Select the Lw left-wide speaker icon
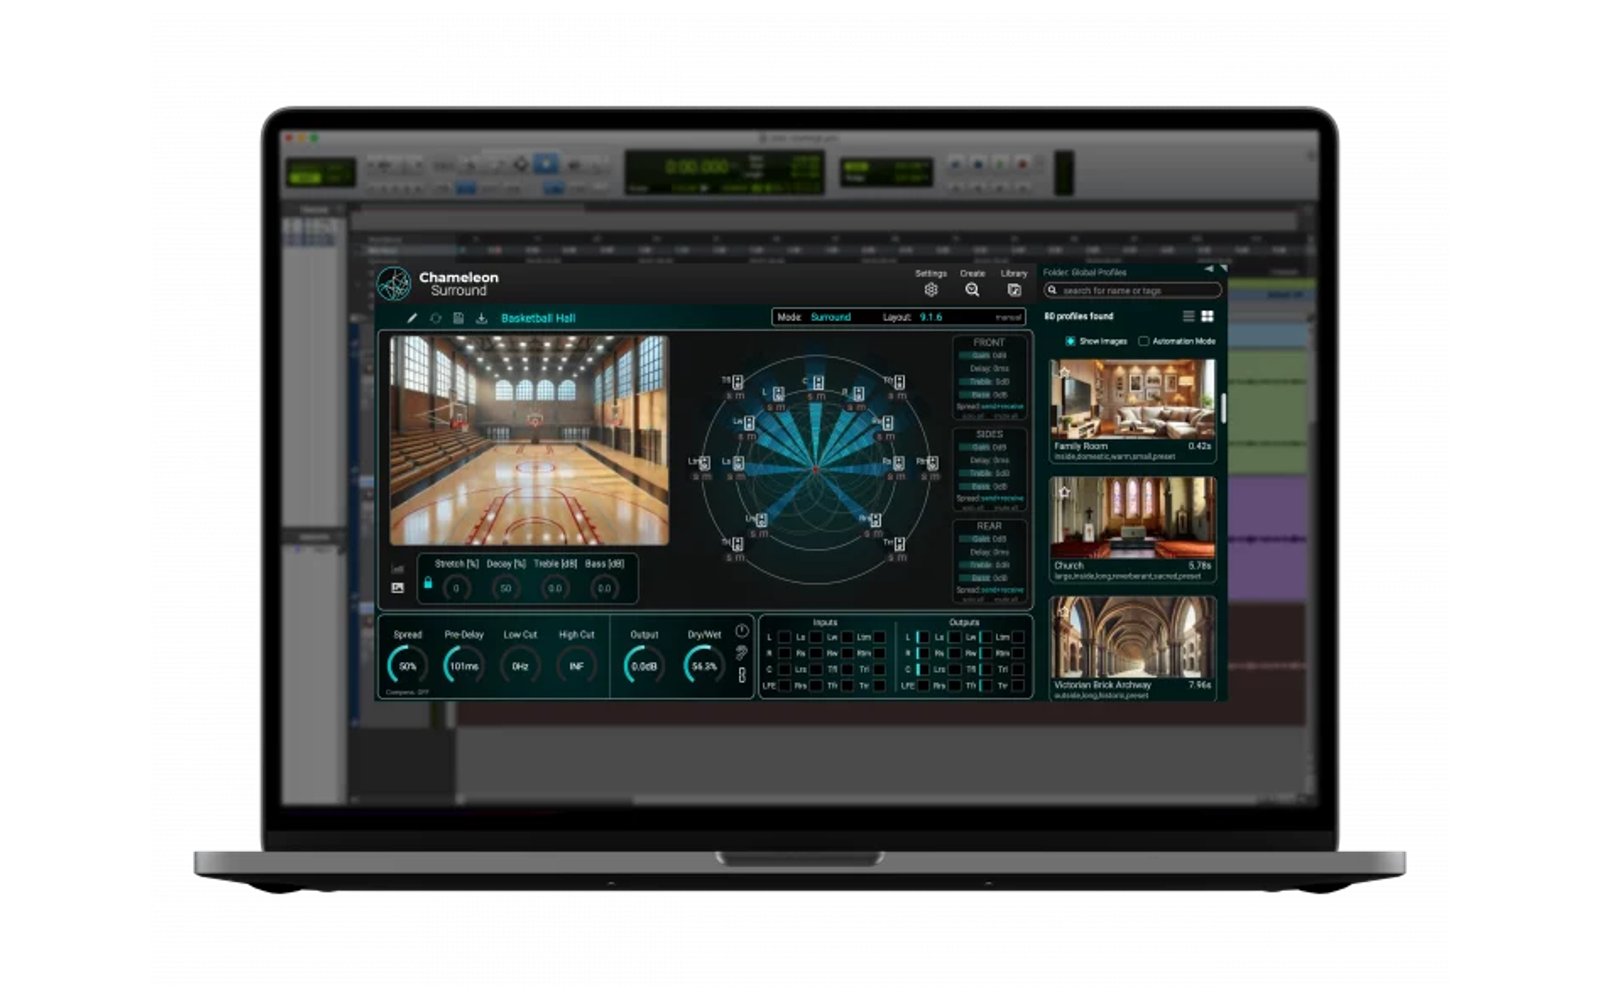 coord(748,423)
